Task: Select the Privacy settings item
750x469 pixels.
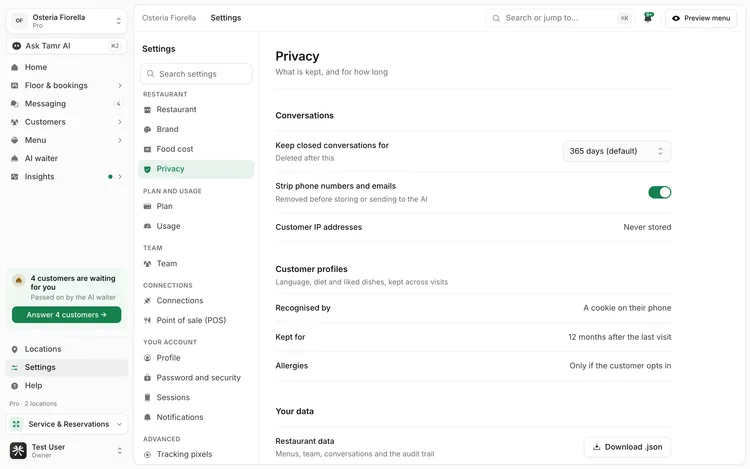Action: 196,169
